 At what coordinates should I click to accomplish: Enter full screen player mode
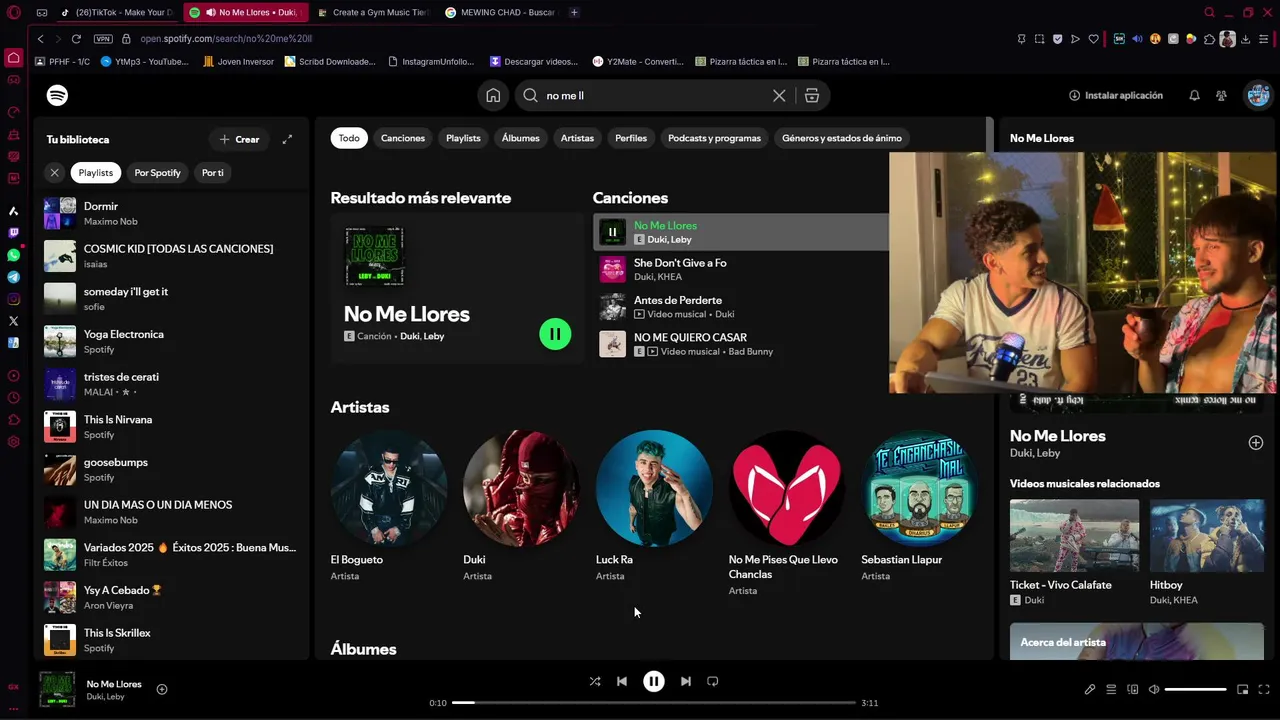(1264, 689)
